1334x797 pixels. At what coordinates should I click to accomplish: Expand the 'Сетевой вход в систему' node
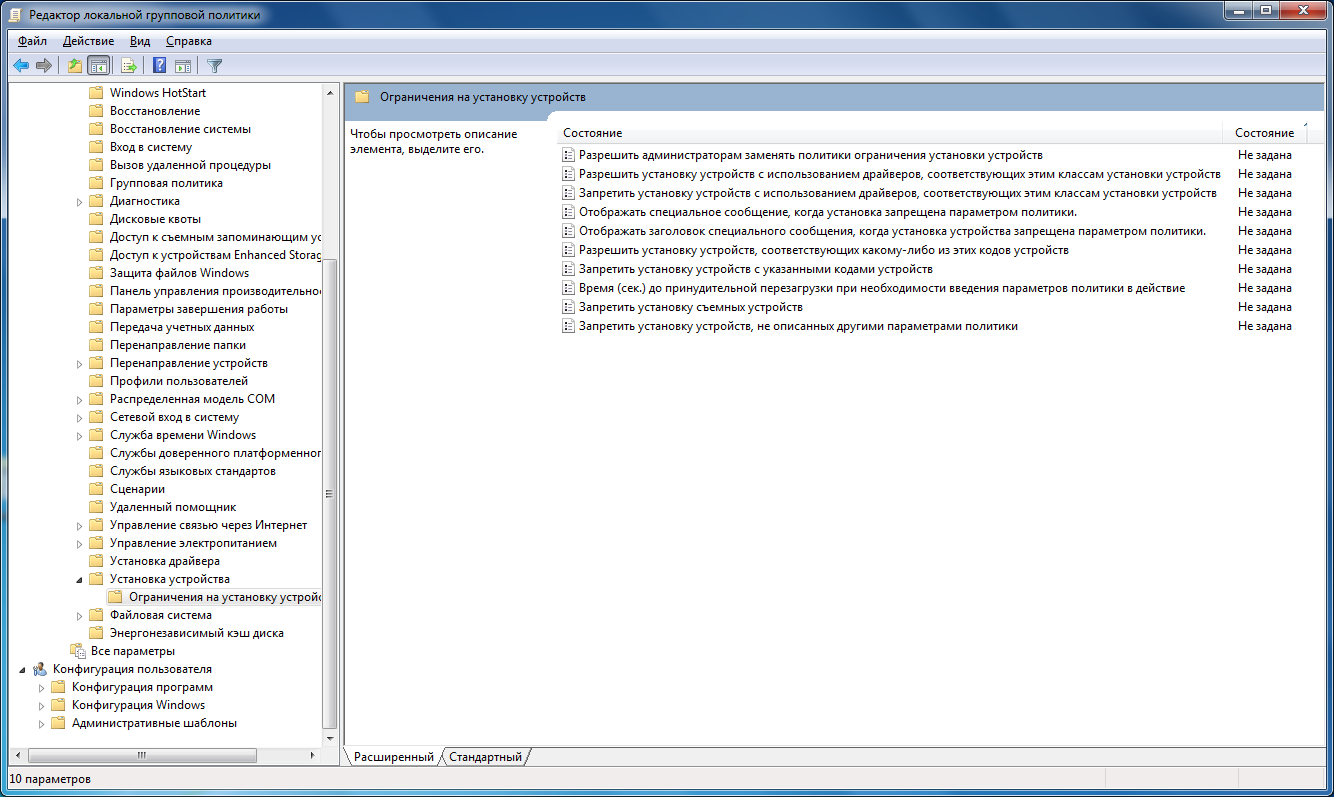pos(80,417)
